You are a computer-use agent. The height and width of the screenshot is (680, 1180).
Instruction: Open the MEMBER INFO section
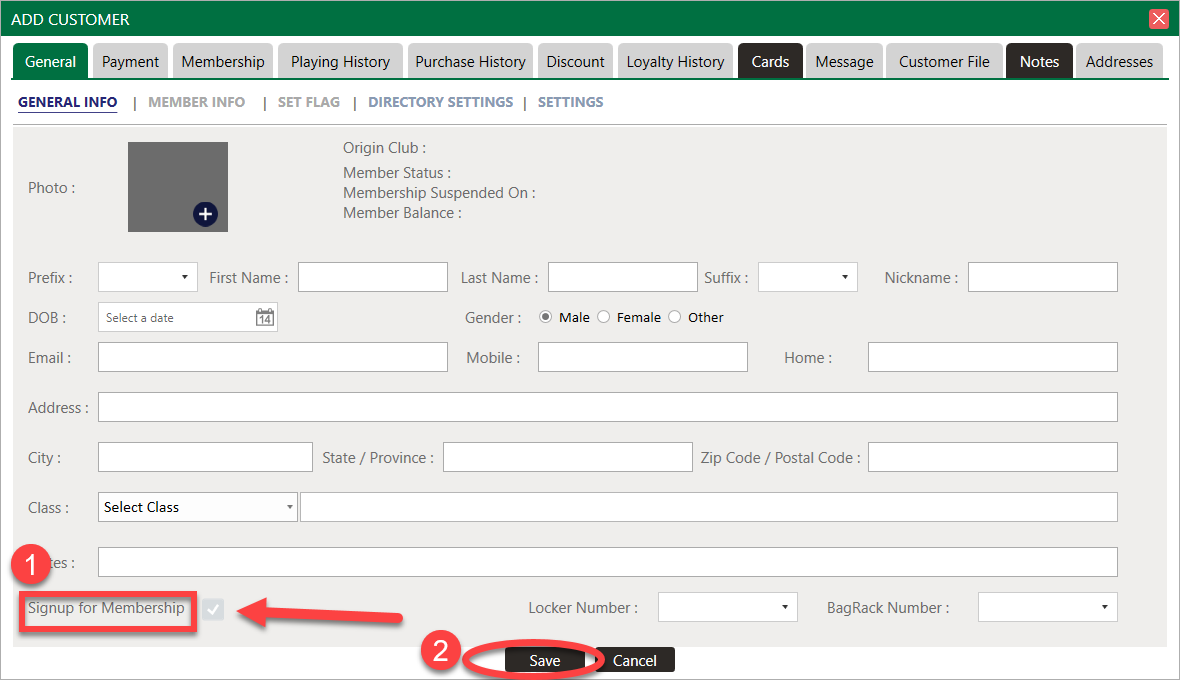click(196, 102)
